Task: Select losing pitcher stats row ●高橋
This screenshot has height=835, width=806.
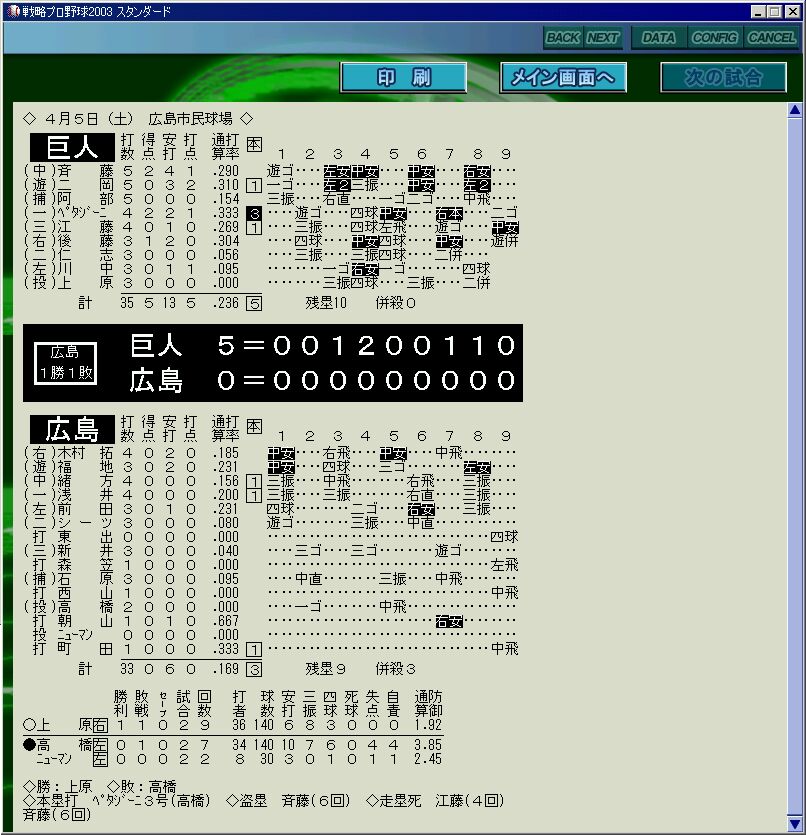Action: (233, 745)
